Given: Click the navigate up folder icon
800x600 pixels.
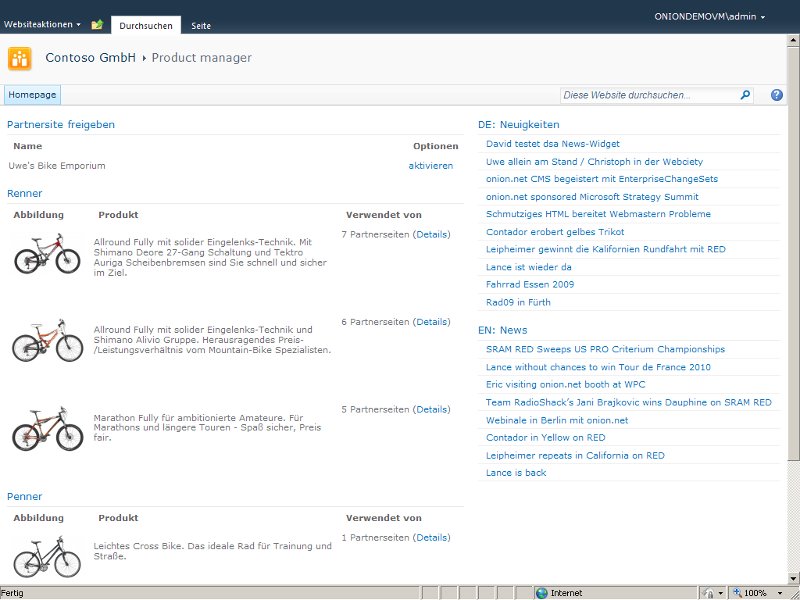Looking at the screenshot, I should click(97, 24).
